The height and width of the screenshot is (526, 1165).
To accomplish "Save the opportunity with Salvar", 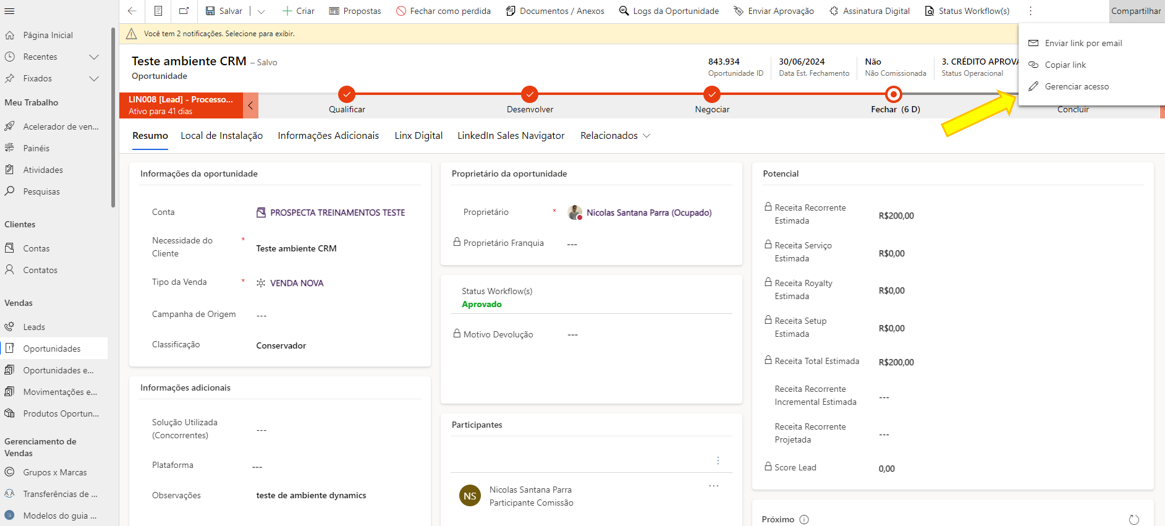I will 224,11.
